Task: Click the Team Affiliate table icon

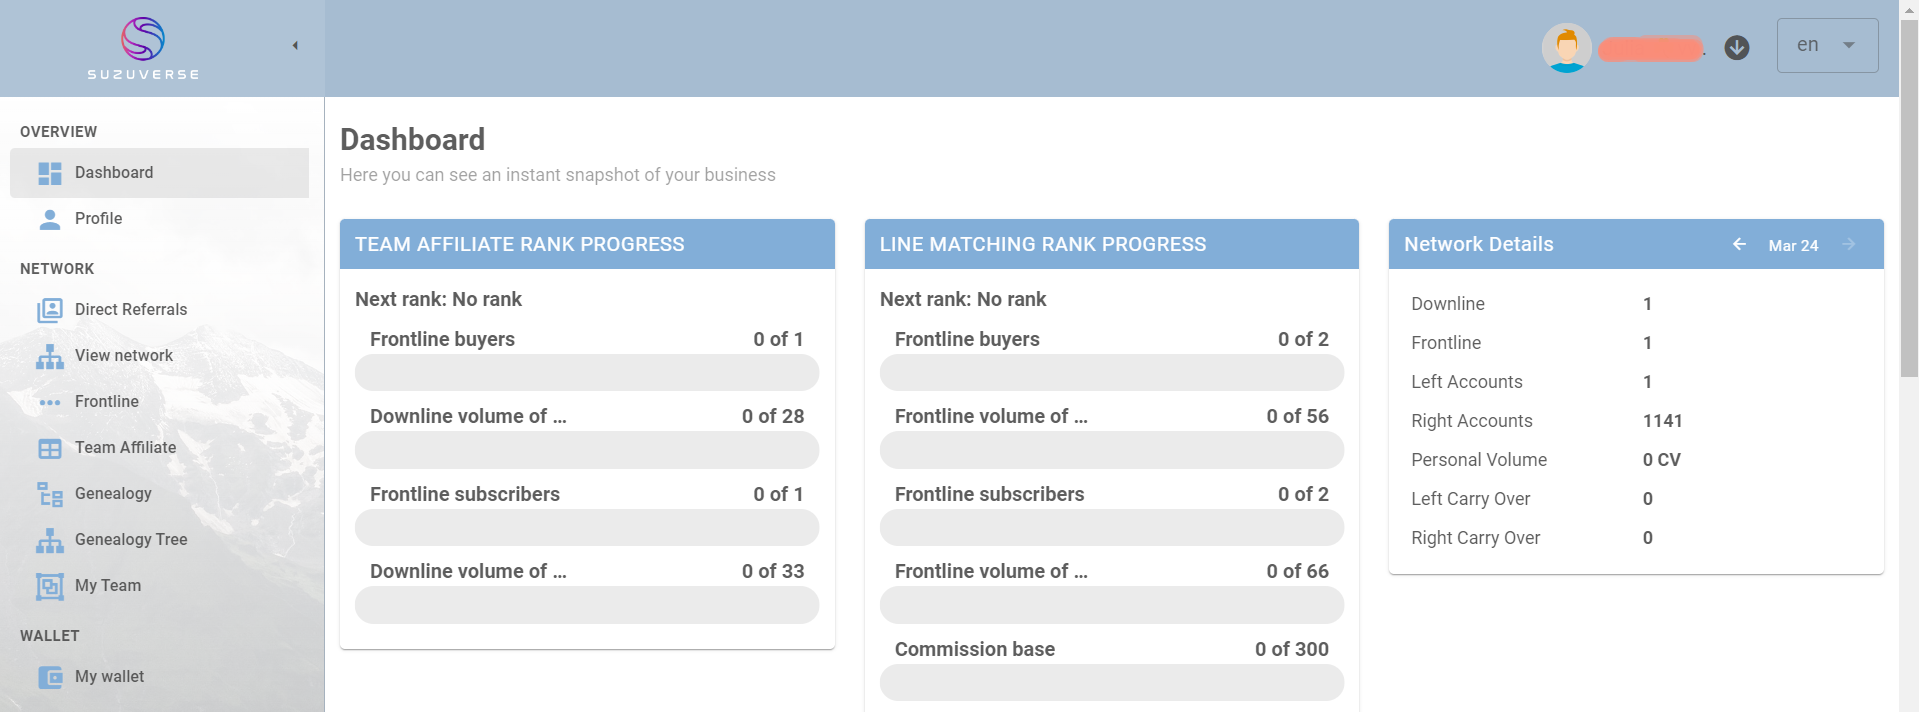Action: pyautogui.click(x=50, y=448)
